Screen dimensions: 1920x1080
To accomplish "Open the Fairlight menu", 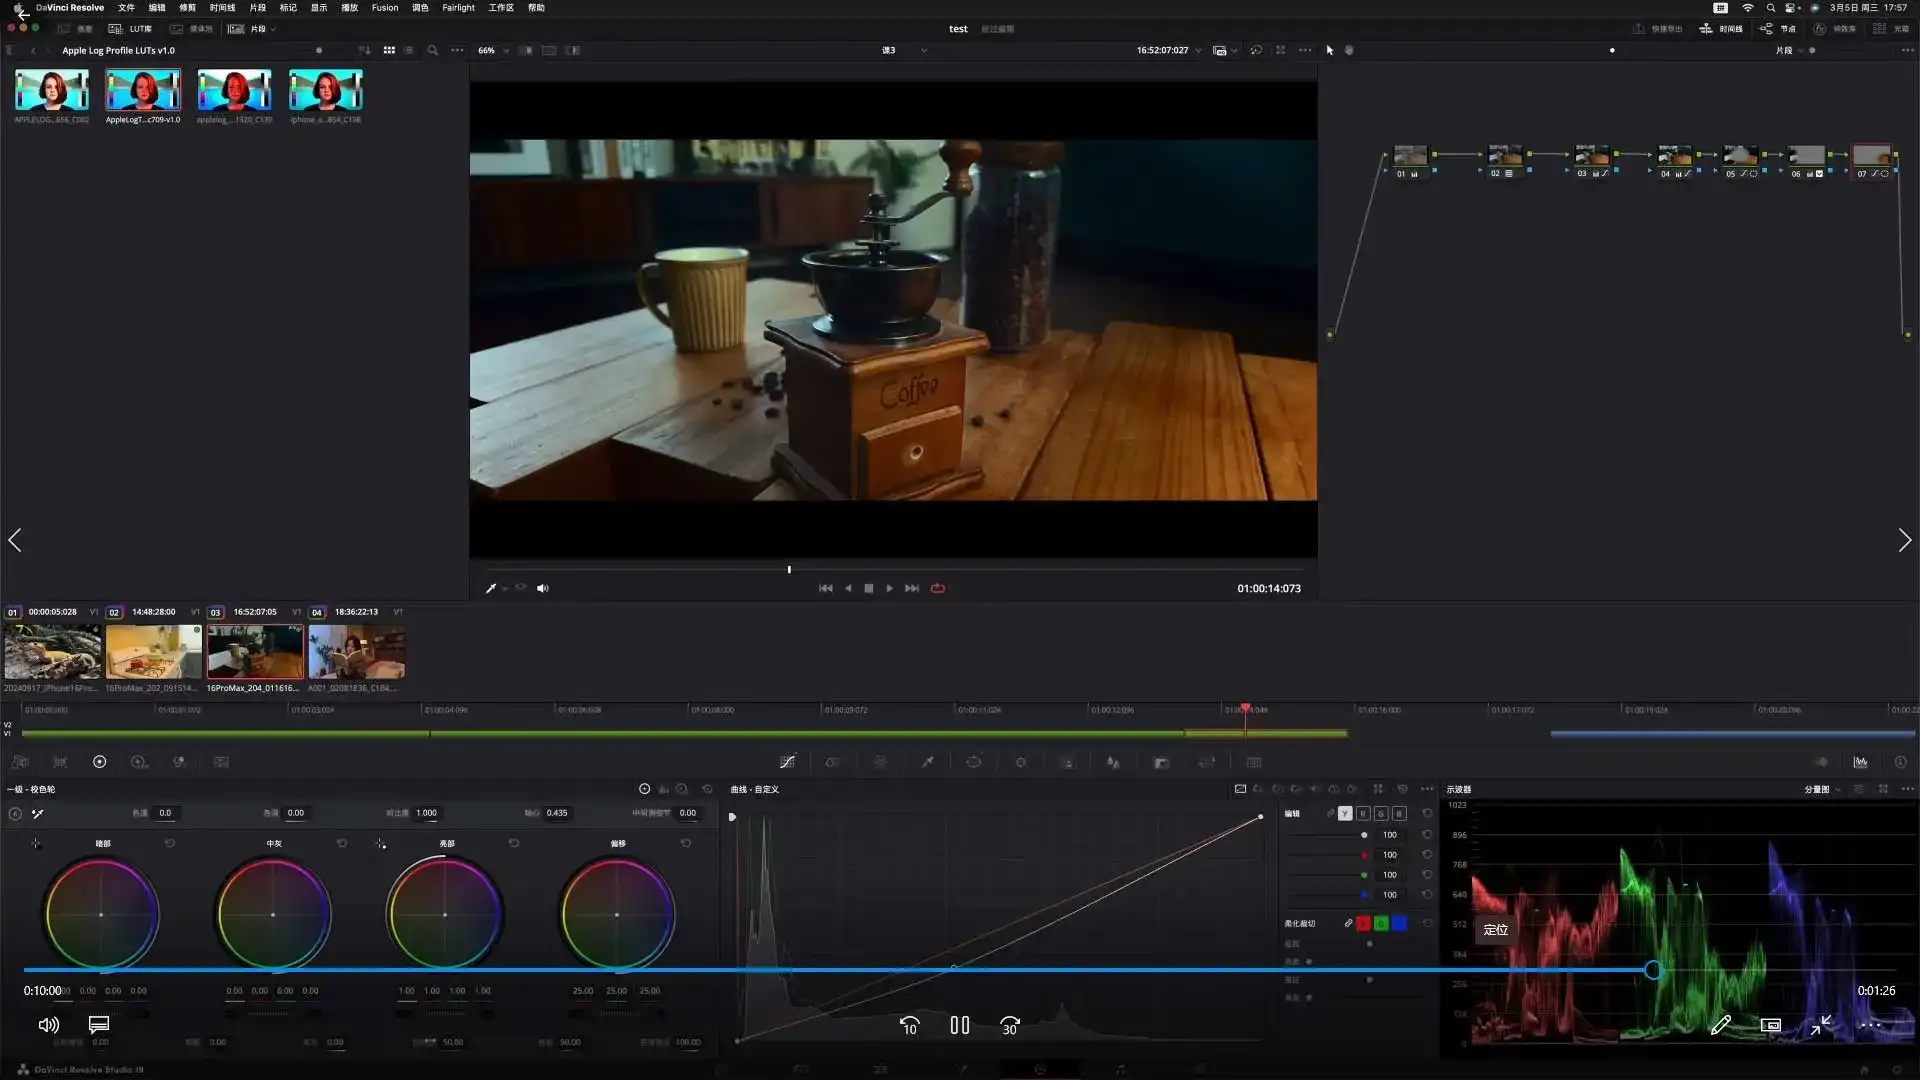I will point(458,8).
